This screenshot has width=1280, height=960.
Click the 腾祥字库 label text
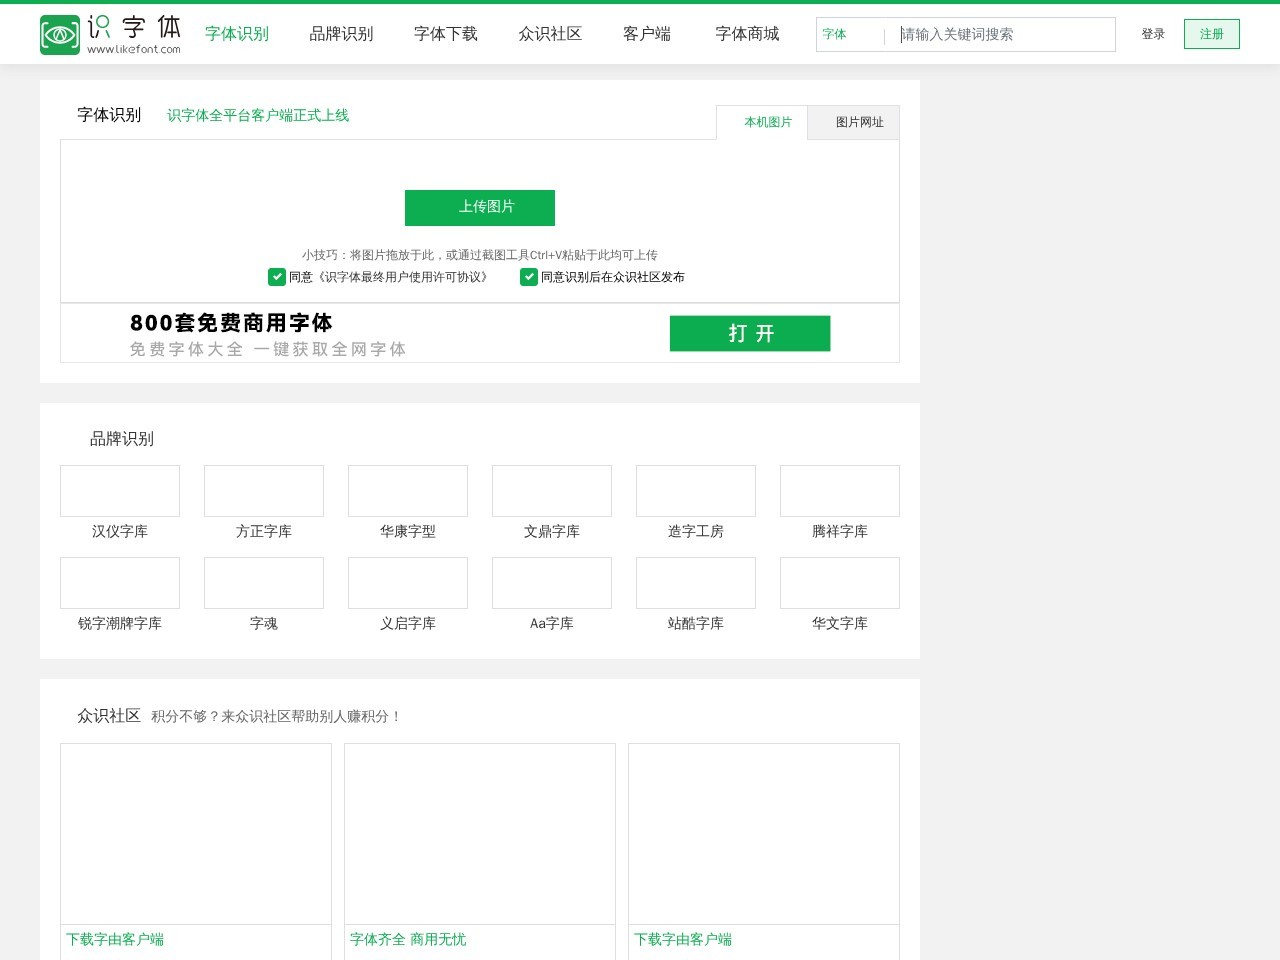(840, 532)
